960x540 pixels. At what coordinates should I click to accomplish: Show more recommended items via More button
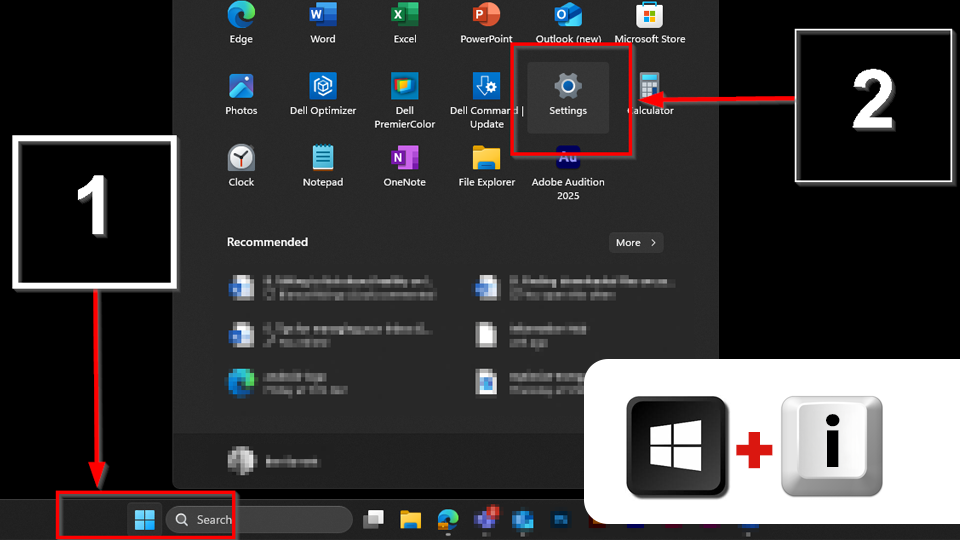pyautogui.click(x=636, y=242)
